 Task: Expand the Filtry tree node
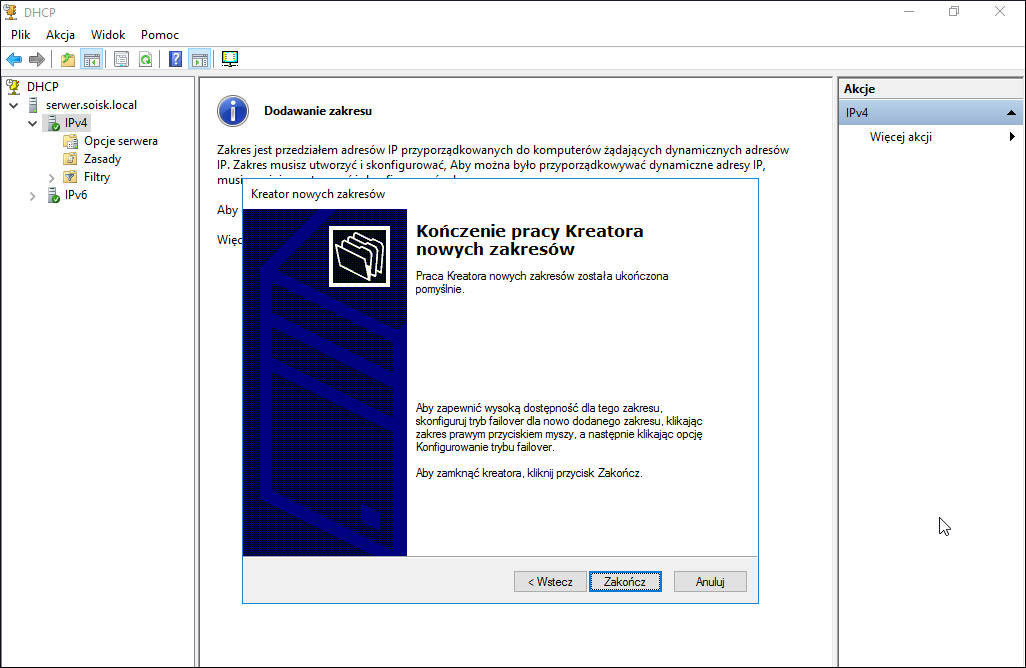coord(51,177)
